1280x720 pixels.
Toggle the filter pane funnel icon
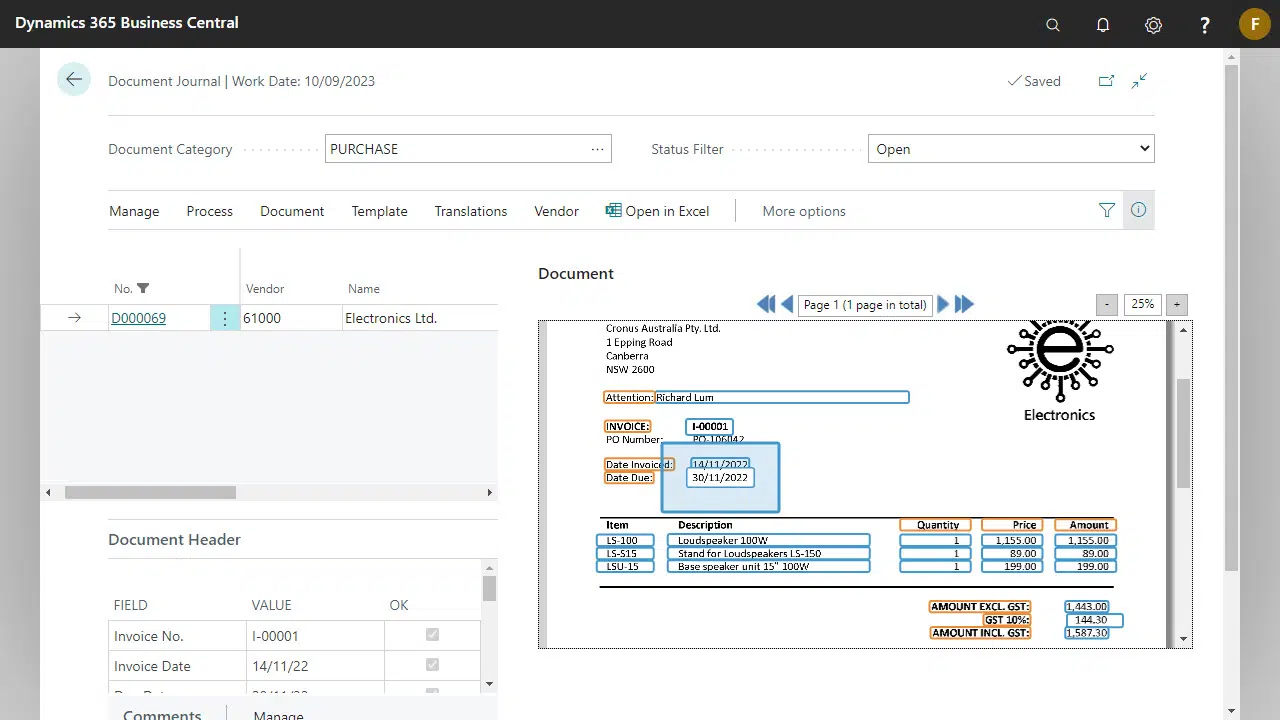[1107, 210]
